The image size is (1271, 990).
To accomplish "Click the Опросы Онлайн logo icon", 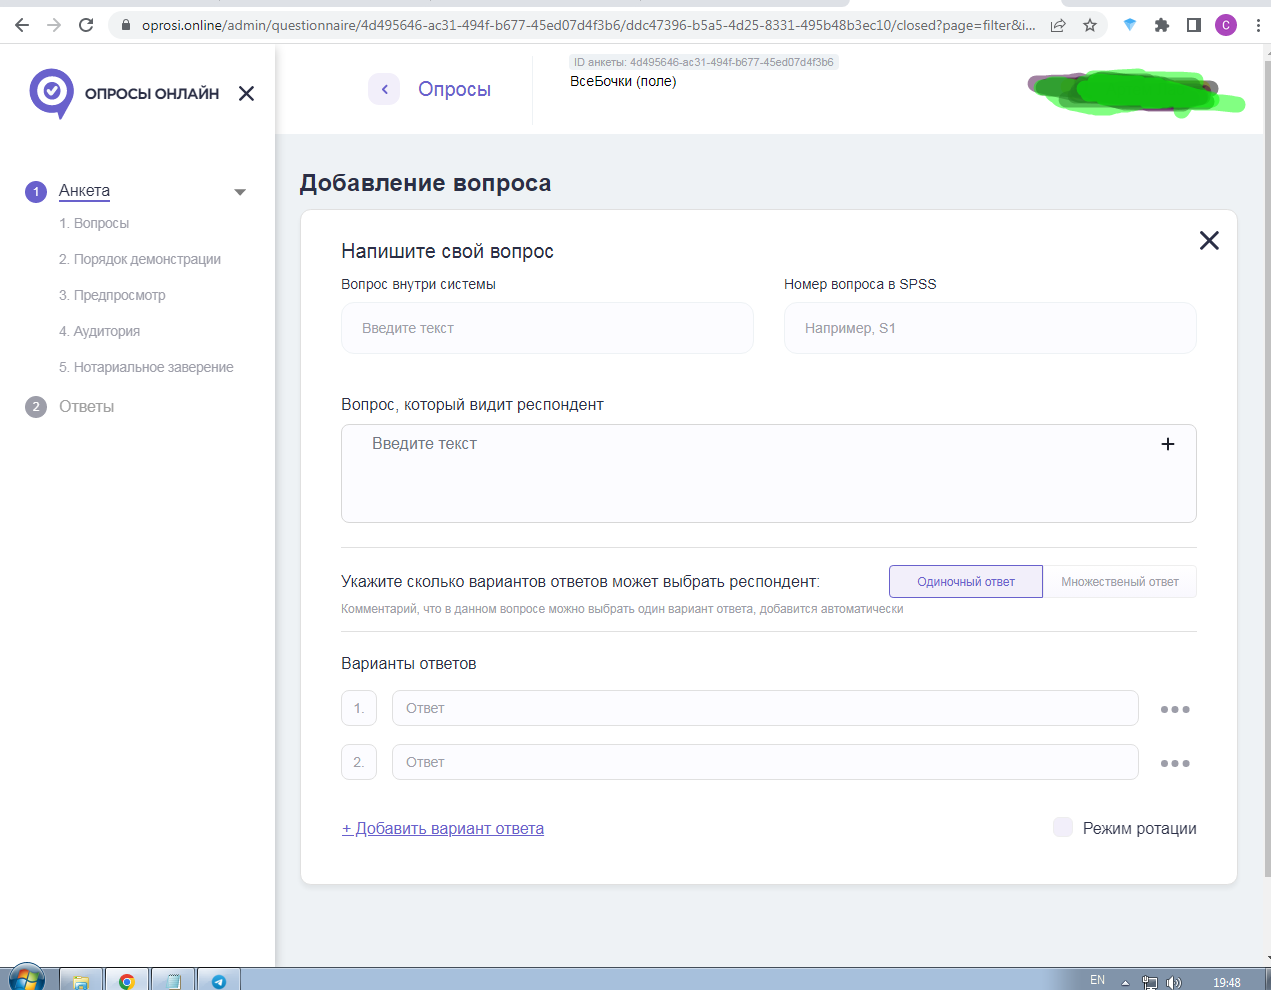I will pos(51,93).
